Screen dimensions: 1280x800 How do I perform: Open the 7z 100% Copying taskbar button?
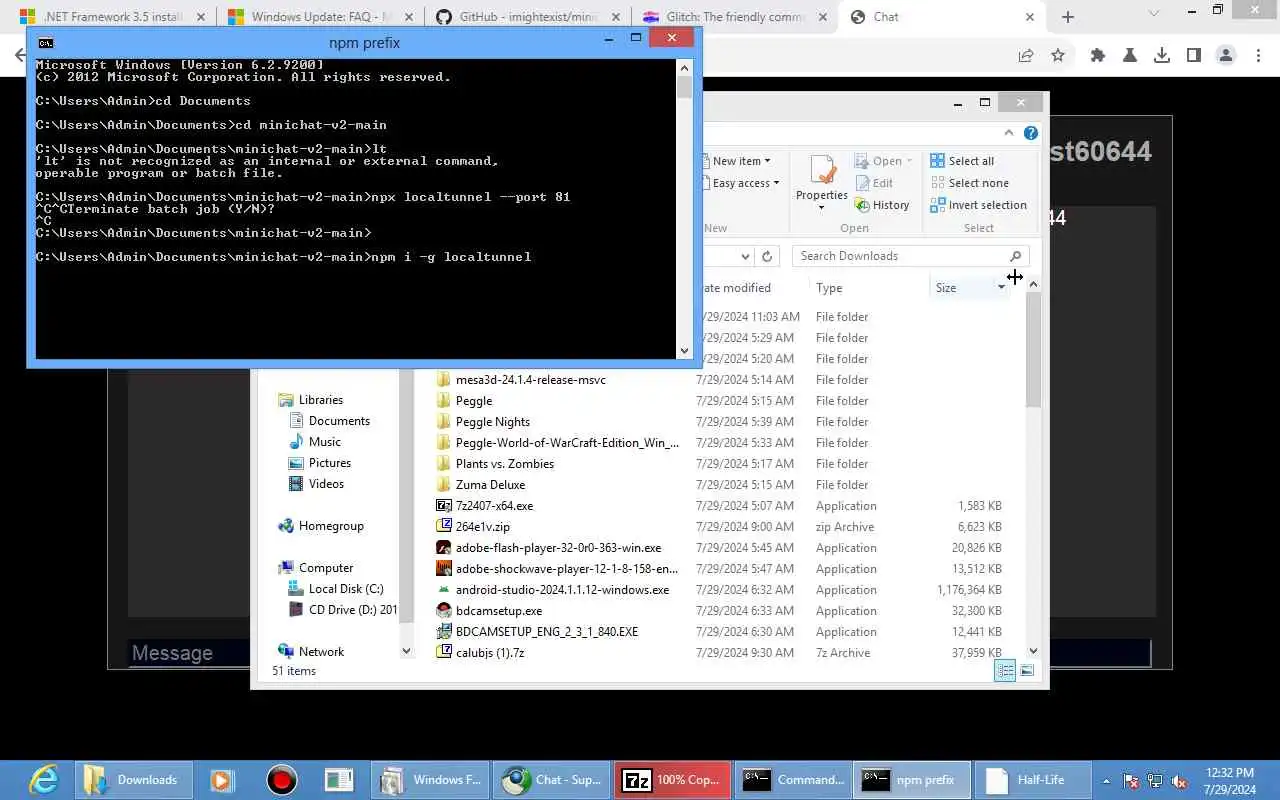point(672,780)
